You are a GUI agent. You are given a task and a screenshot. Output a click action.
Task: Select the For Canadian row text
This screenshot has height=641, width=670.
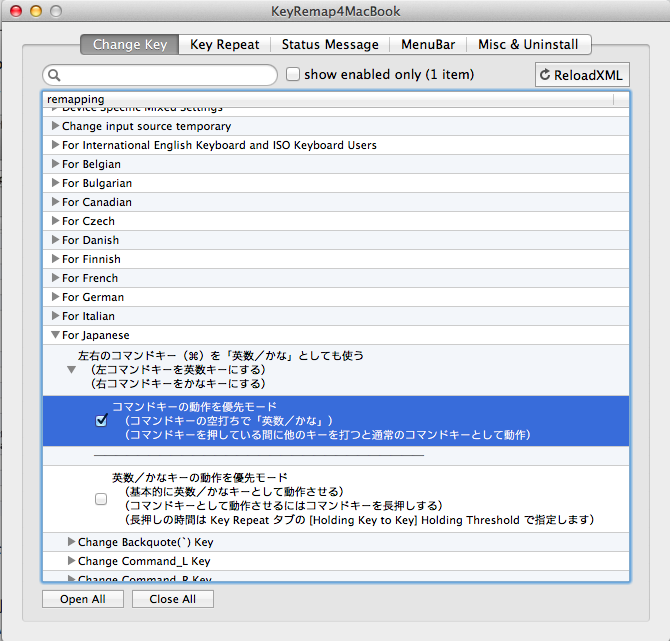[x=97, y=202]
